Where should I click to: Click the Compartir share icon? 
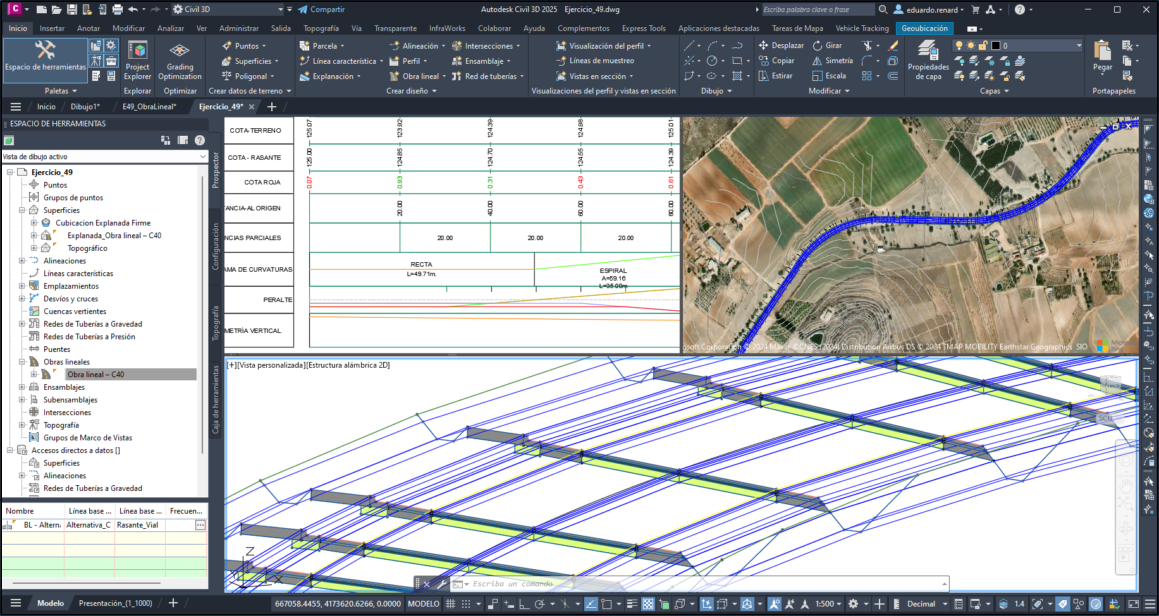pos(303,9)
